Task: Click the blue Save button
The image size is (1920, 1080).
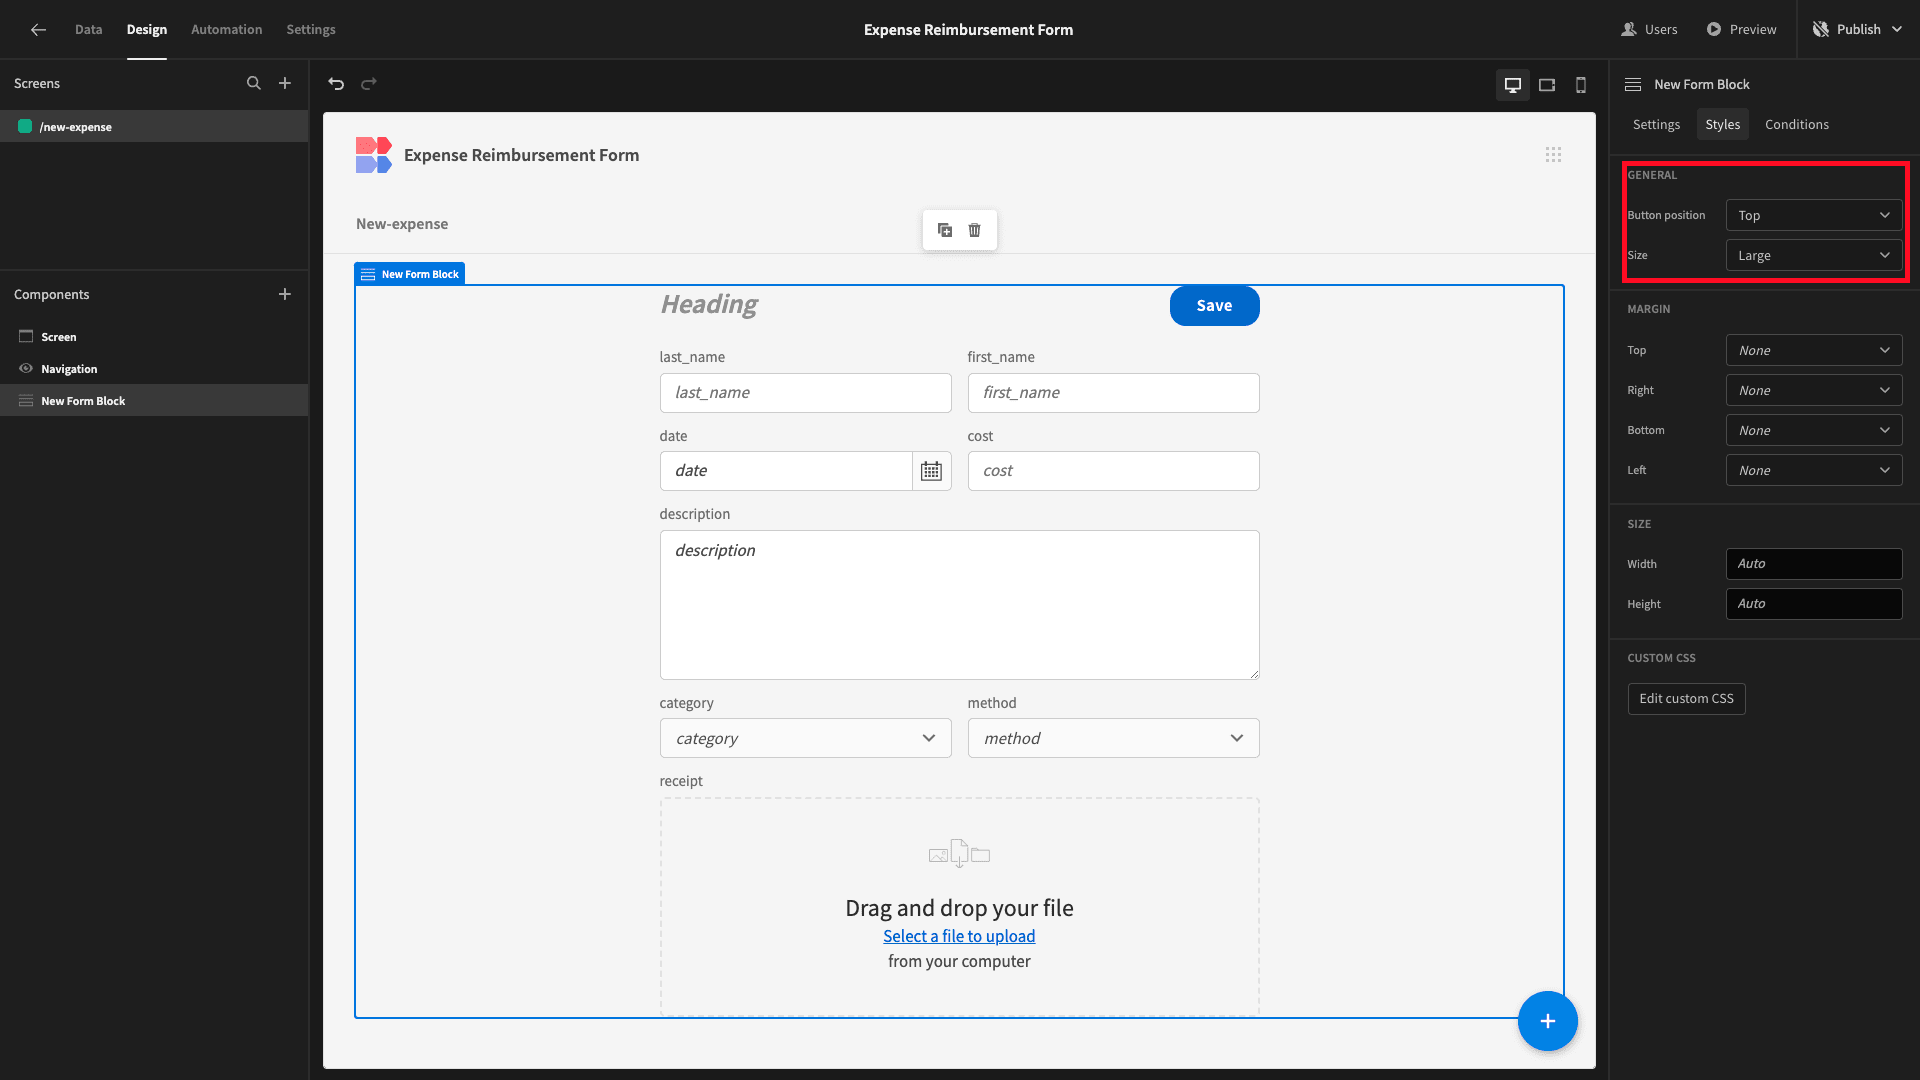Action: 1215,306
